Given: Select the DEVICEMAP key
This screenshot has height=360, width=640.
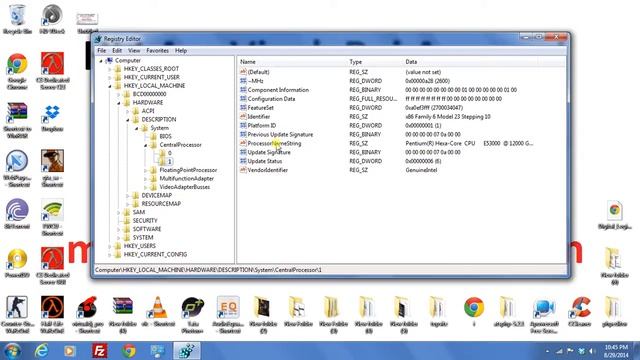Looking at the screenshot, I should point(157,196).
